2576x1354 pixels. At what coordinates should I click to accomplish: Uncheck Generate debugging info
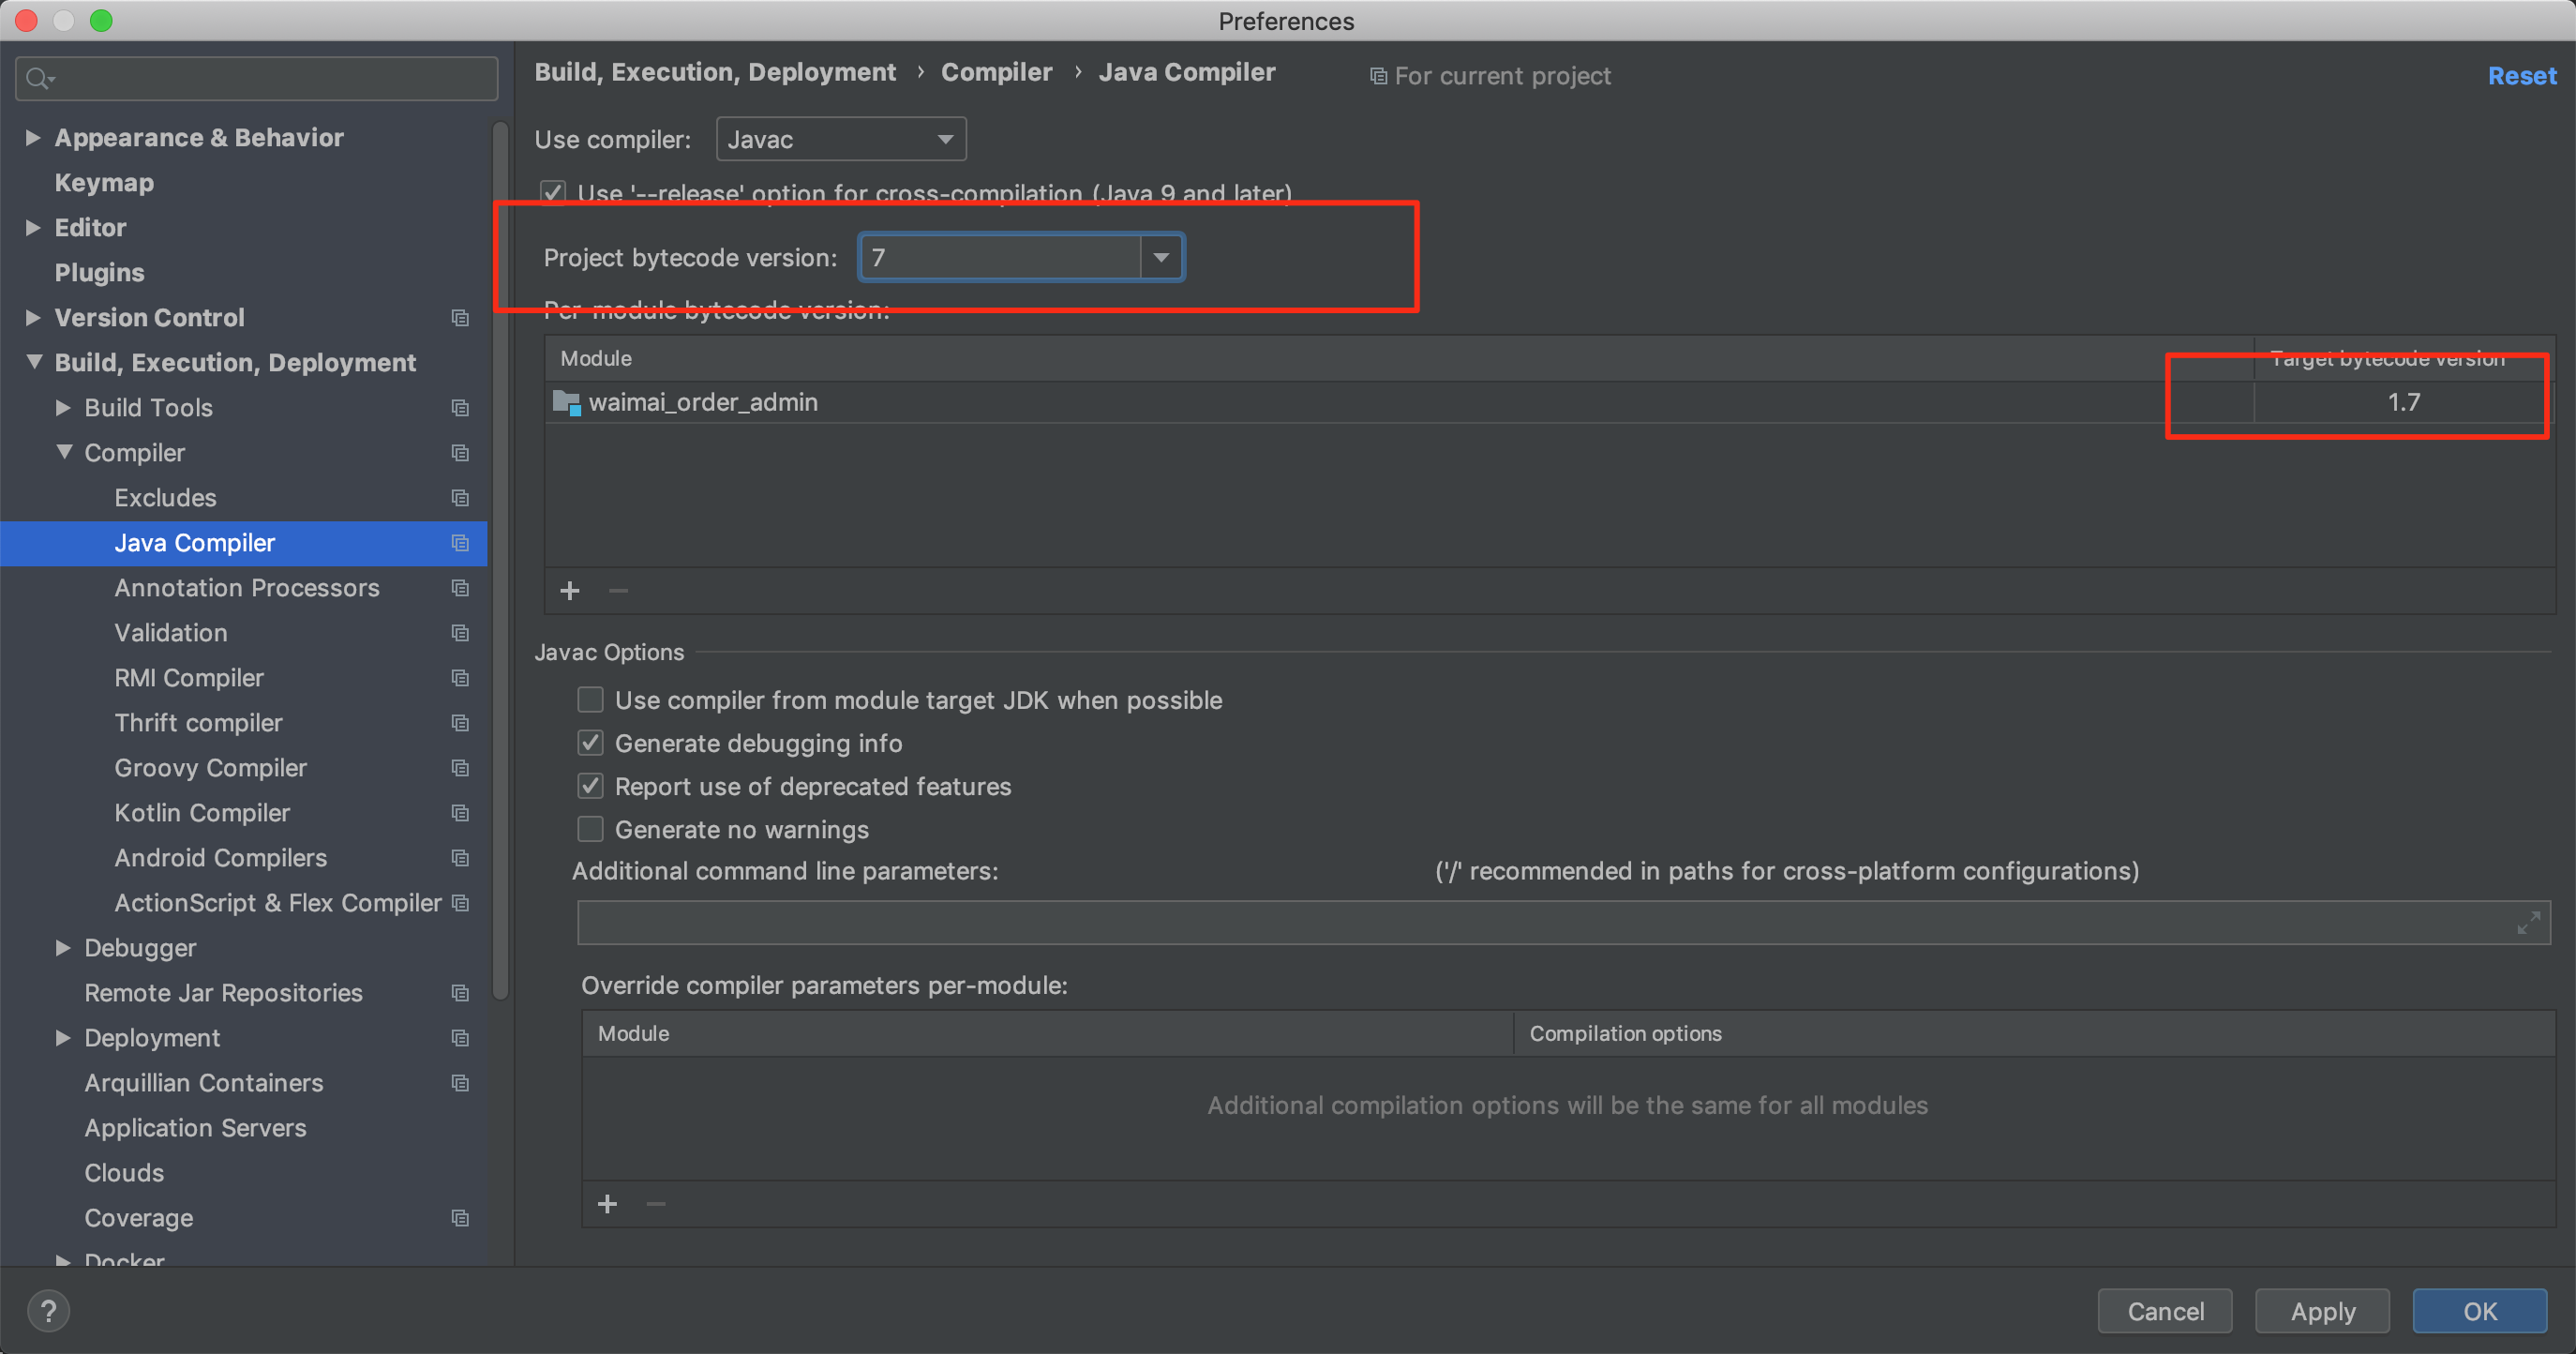[591, 743]
